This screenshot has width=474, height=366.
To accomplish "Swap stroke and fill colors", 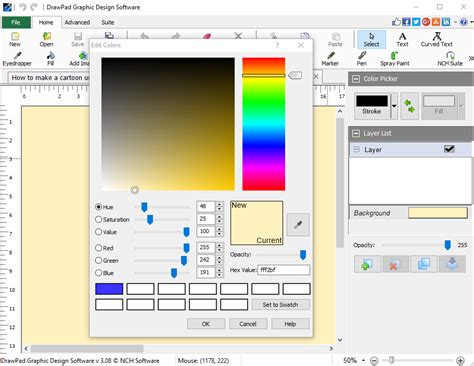I will tap(409, 106).
